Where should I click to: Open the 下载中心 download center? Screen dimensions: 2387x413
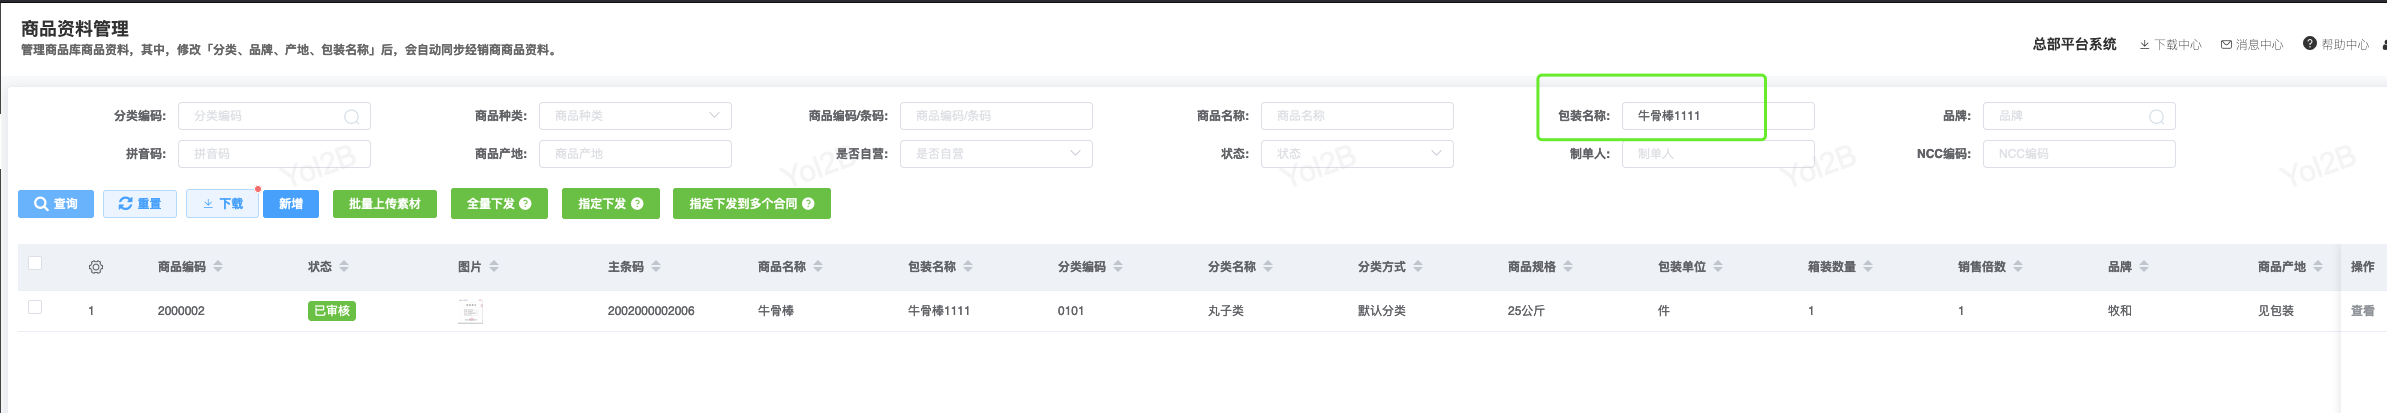(x=2170, y=45)
